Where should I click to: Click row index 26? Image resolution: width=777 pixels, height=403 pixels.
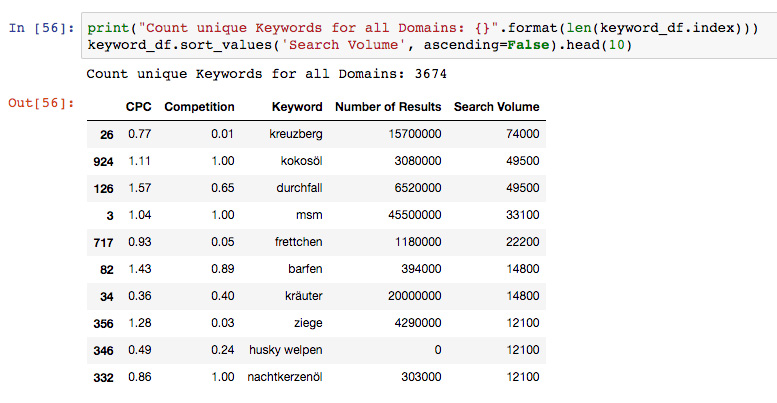(x=107, y=135)
